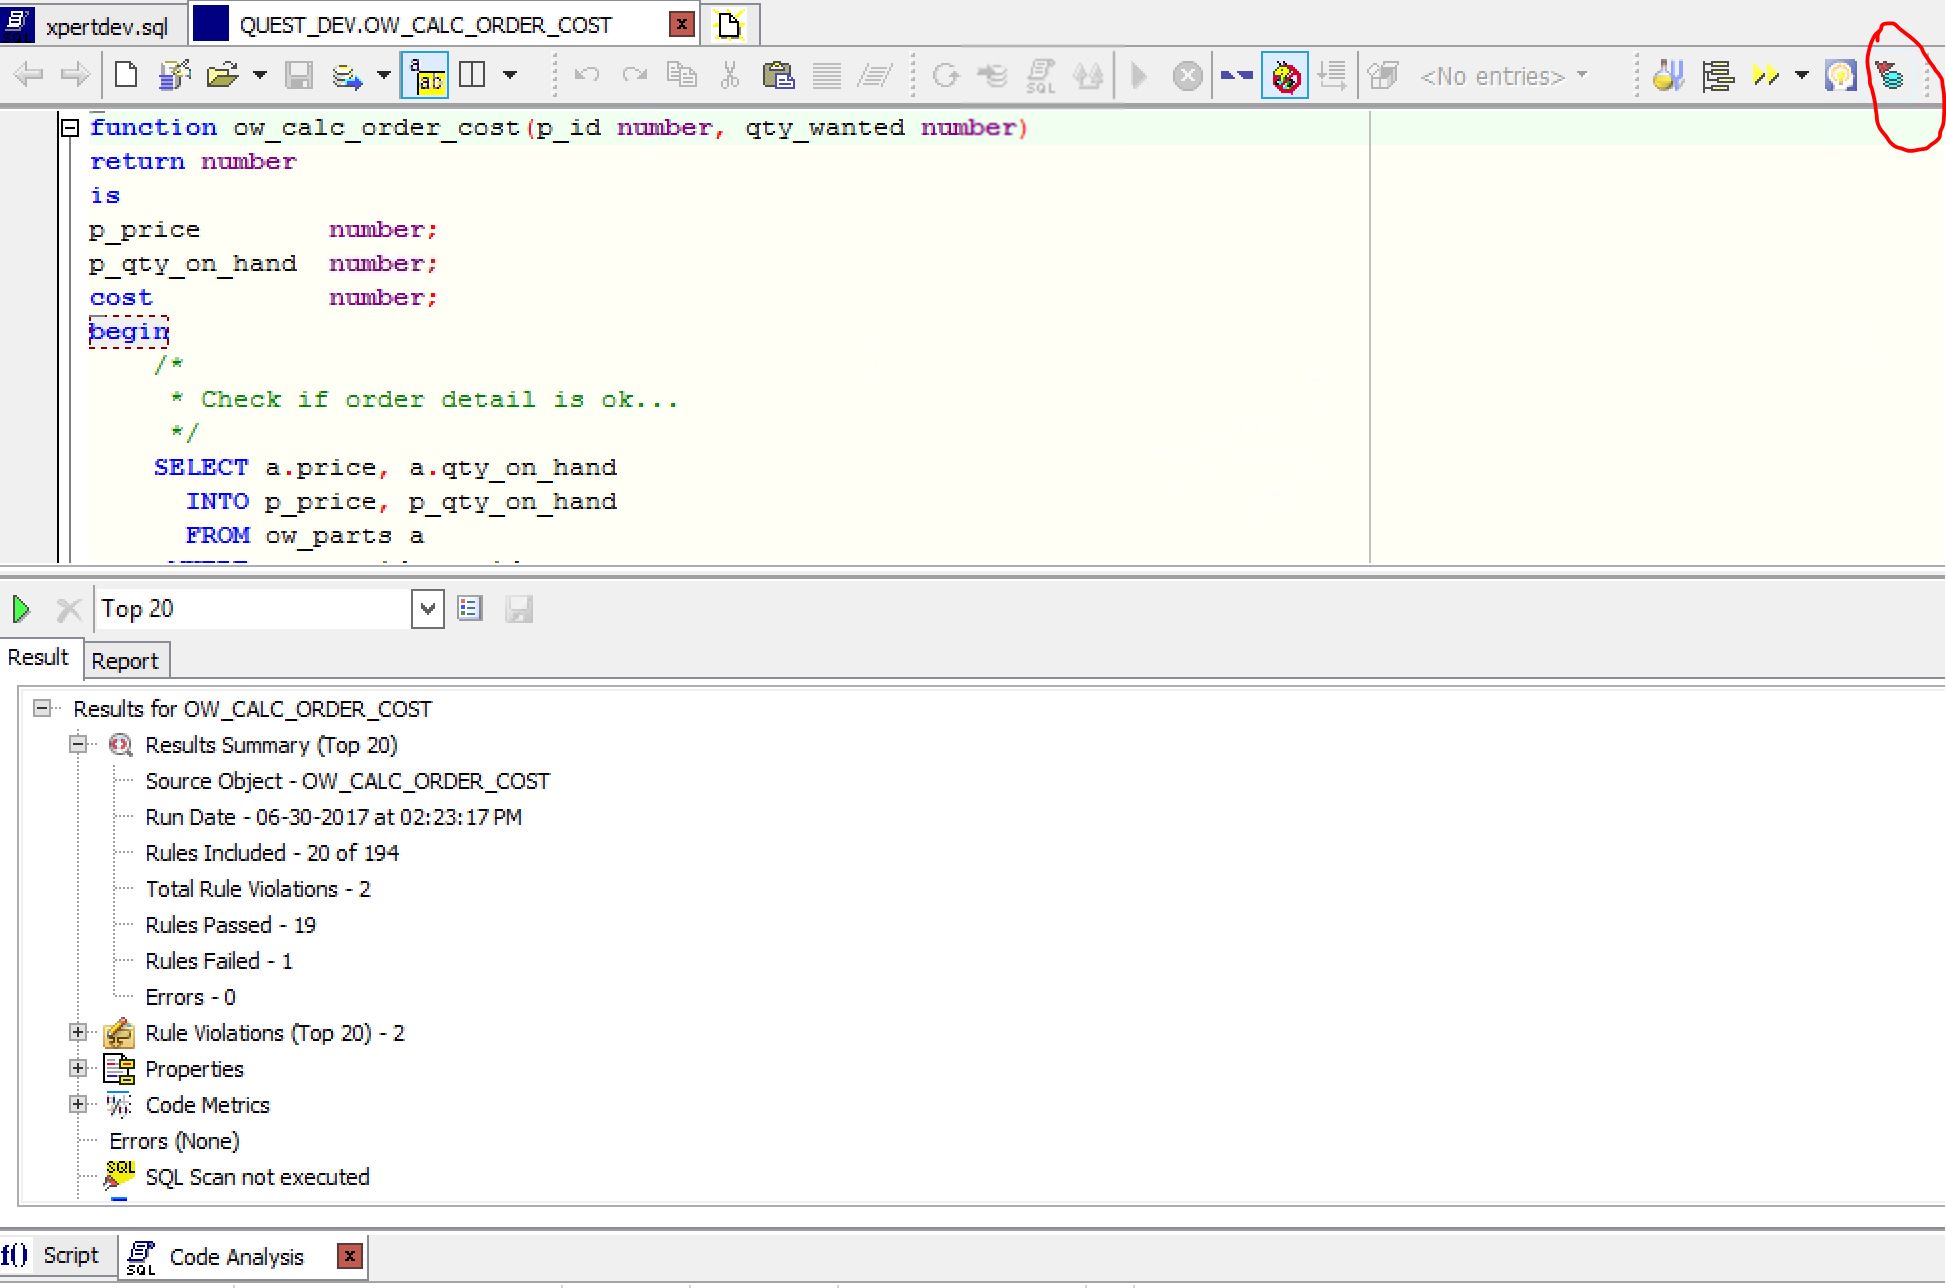Collapse the 'Results for OW_CALC_ORDER_COST' node

pyautogui.click(x=42, y=709)
